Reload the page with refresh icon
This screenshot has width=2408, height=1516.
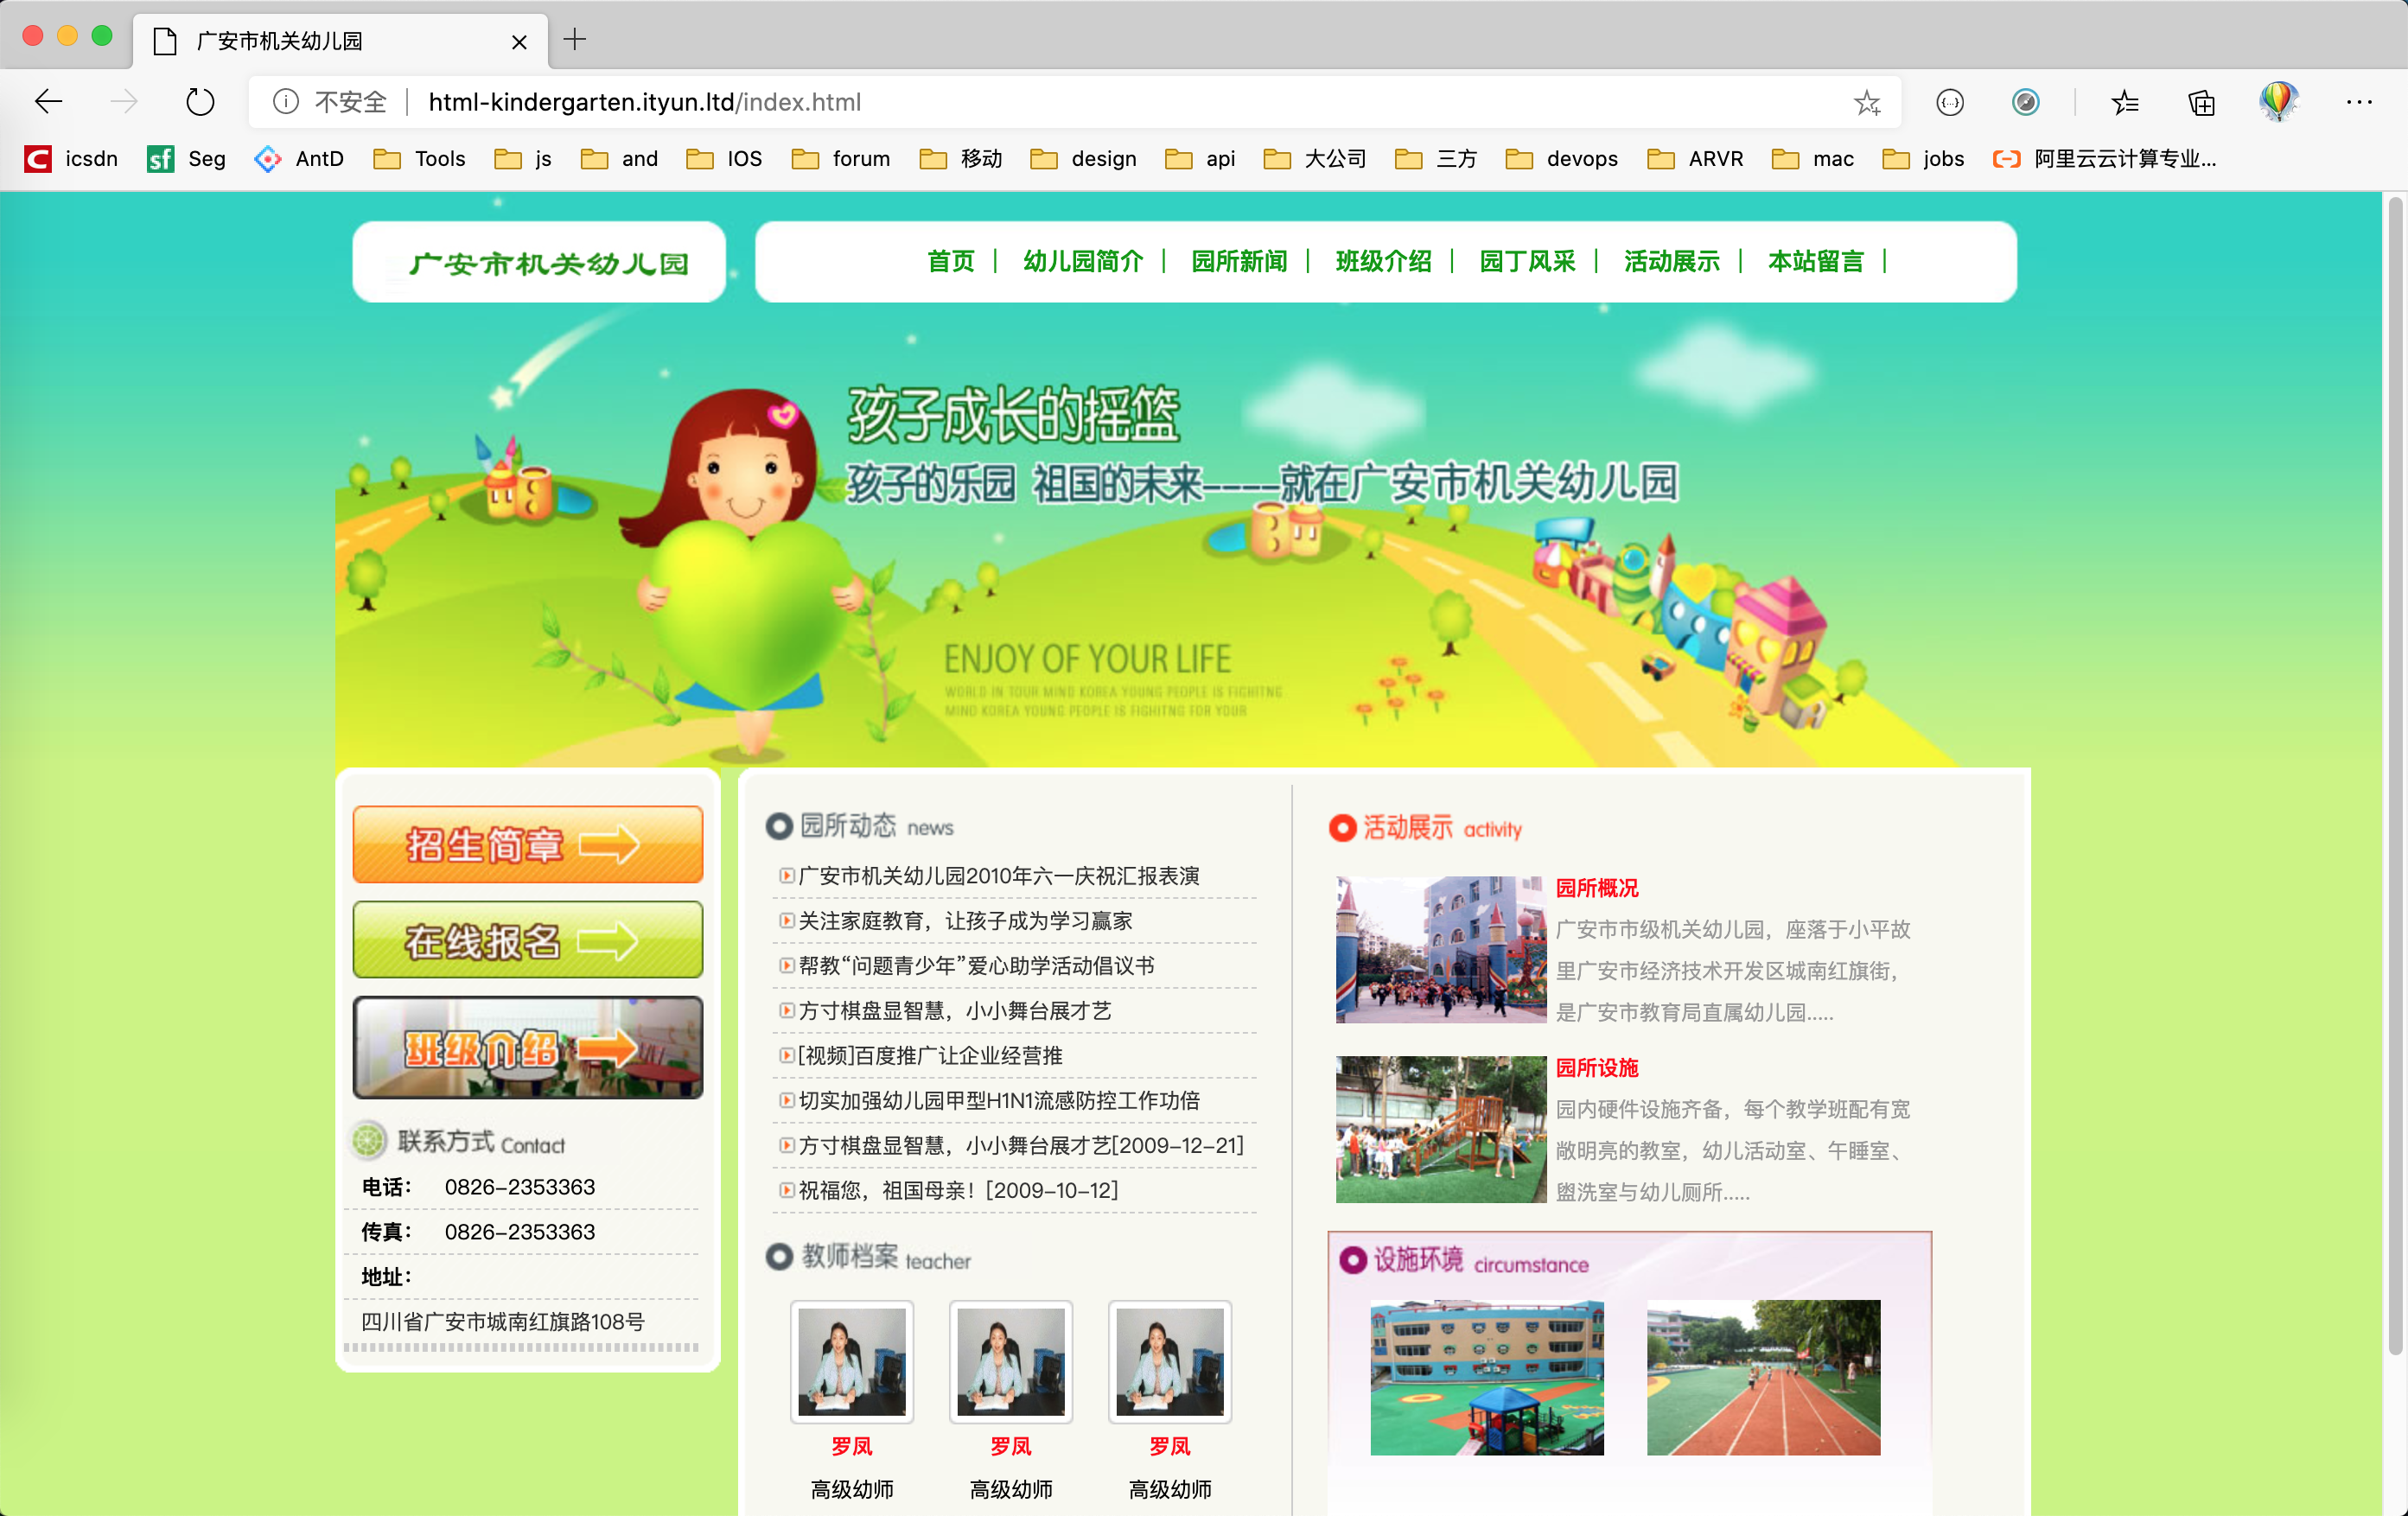199,101
